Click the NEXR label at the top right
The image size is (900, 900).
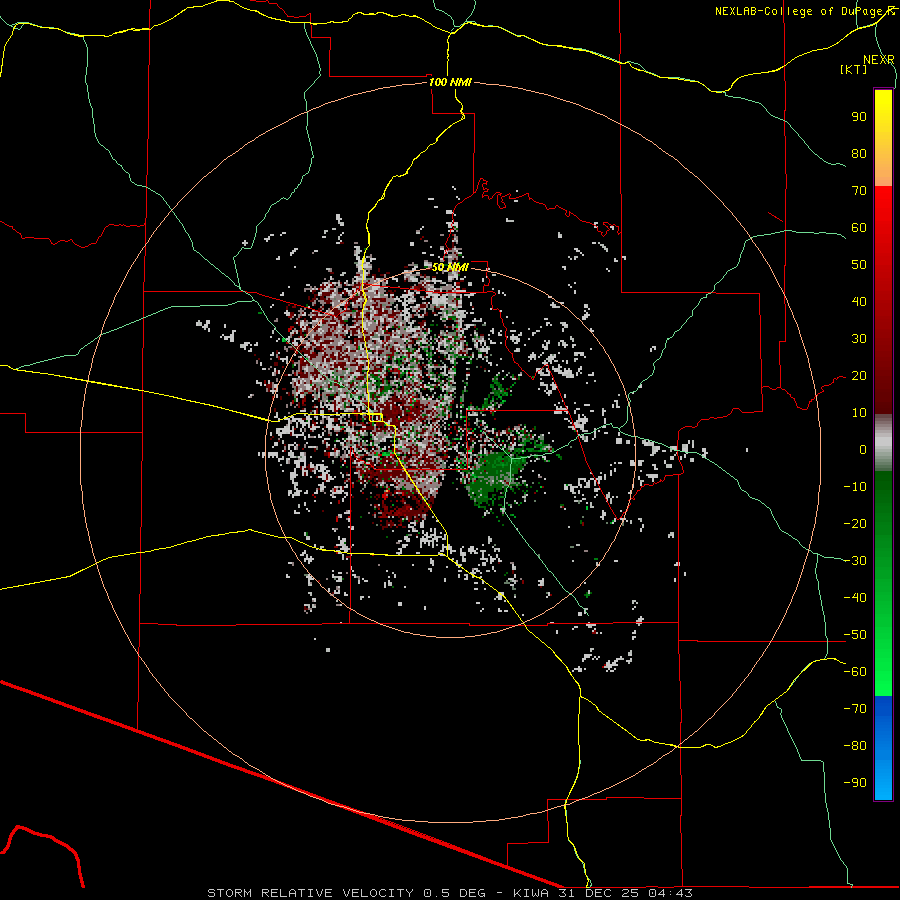(x=878, y=60)
